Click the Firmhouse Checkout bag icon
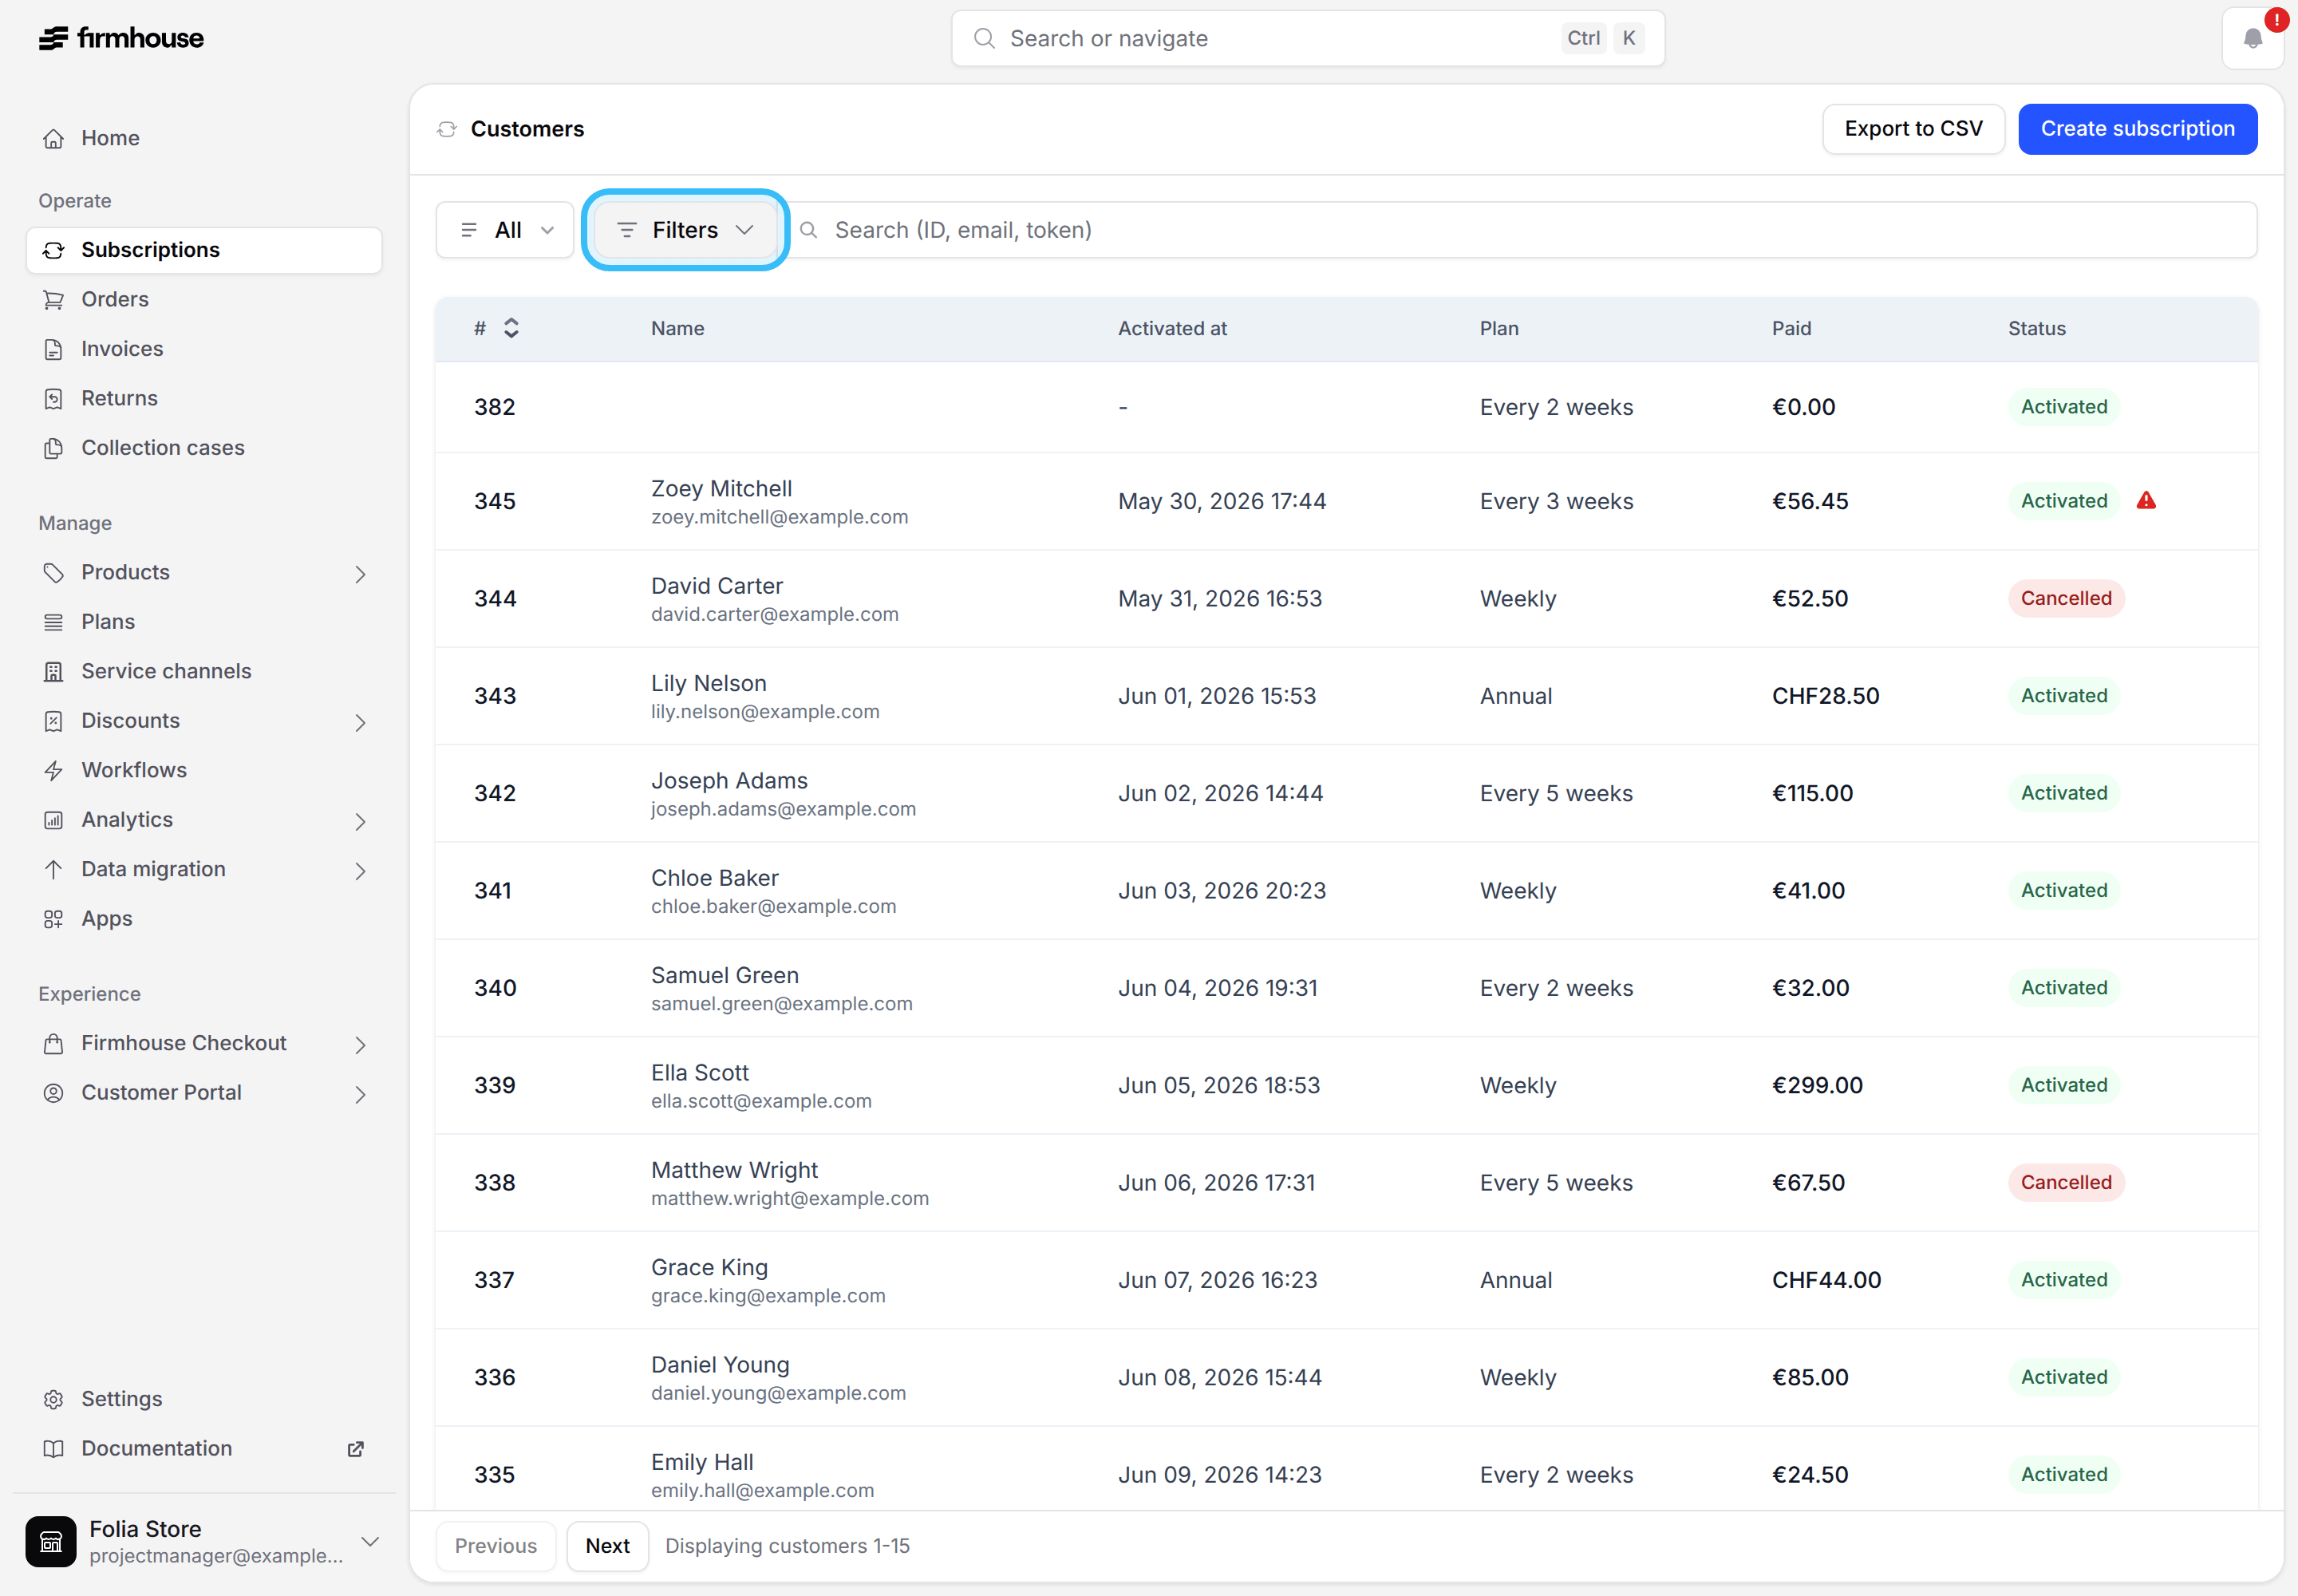The height and width of the screenshot is (1596, 2298). pyautogui.click(x=54, y=1044)
